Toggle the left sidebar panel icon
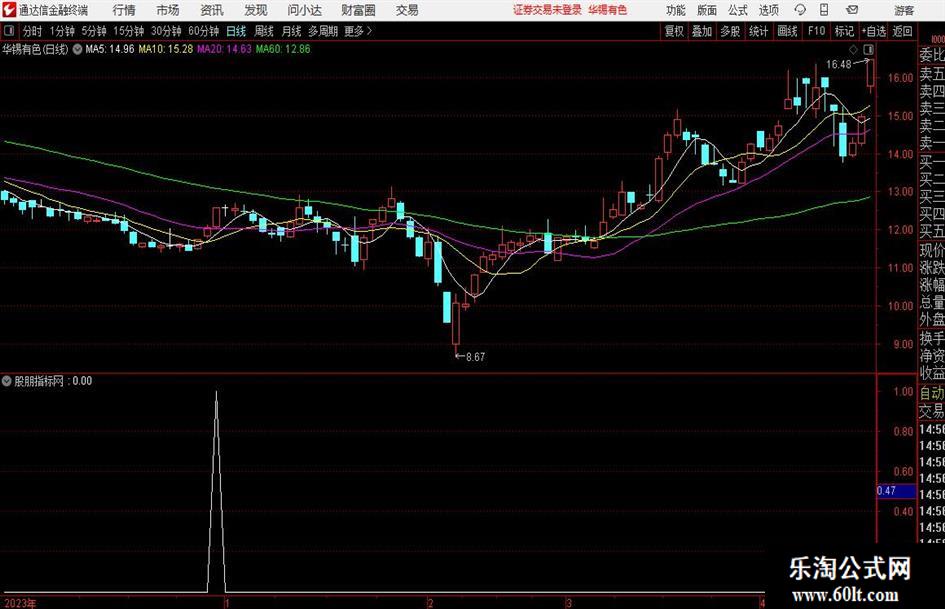Screen dimensions: 945x609 9,31
